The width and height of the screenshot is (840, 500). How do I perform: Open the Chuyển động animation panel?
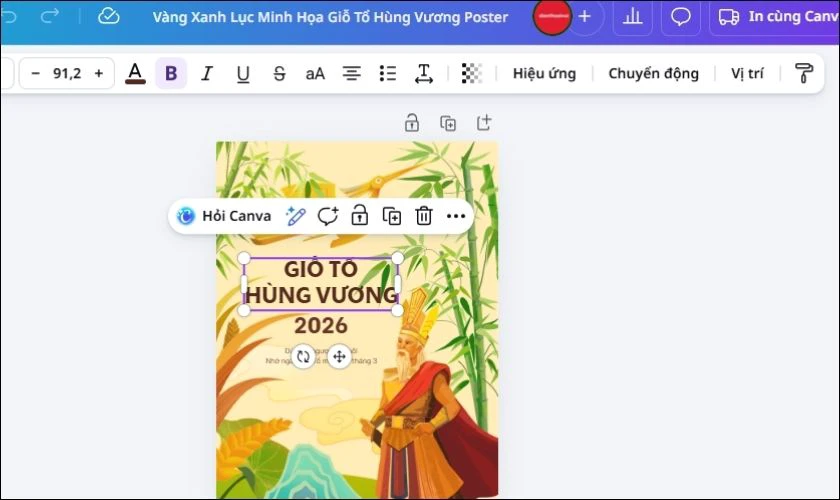coord(653,73)
